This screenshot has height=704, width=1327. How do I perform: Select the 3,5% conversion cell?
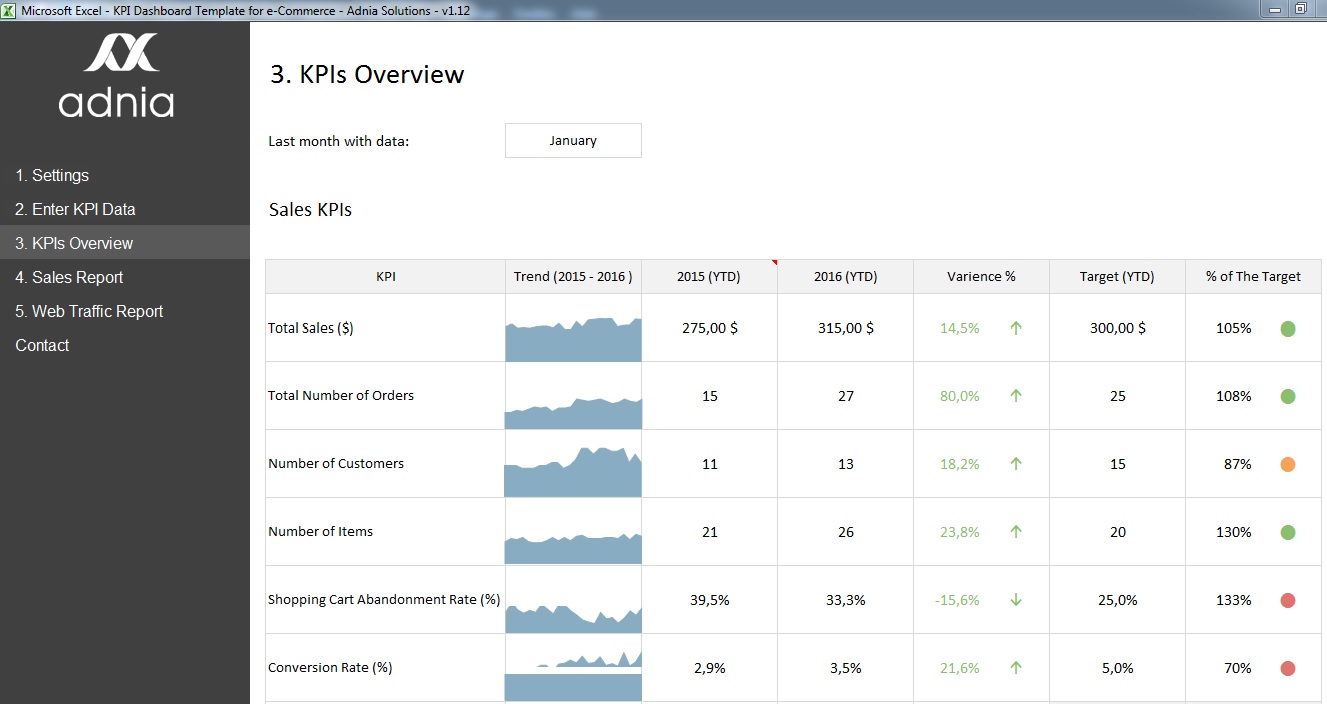[x=845, y=668]
